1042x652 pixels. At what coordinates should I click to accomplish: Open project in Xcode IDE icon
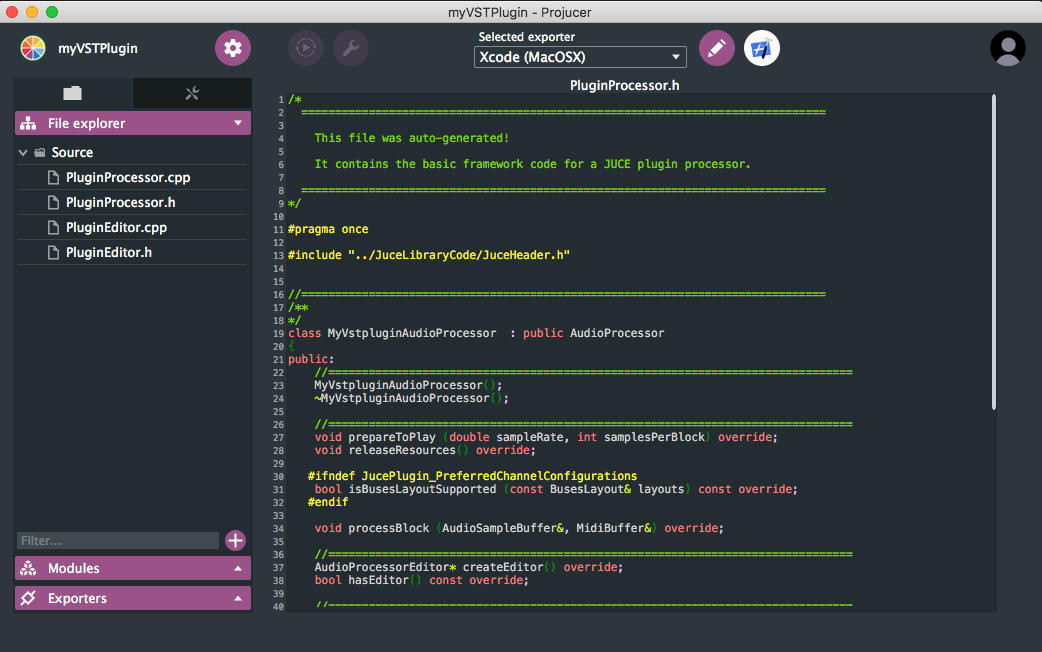(762, 48)
